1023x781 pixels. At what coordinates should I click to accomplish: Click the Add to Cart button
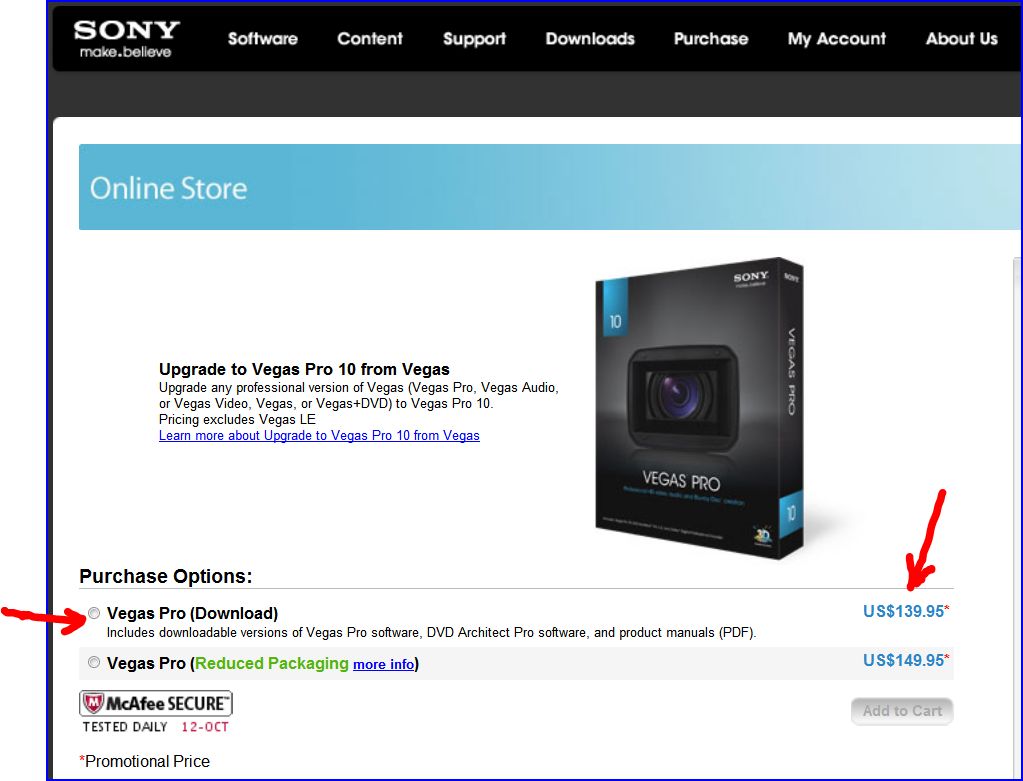tap(902, 711)
